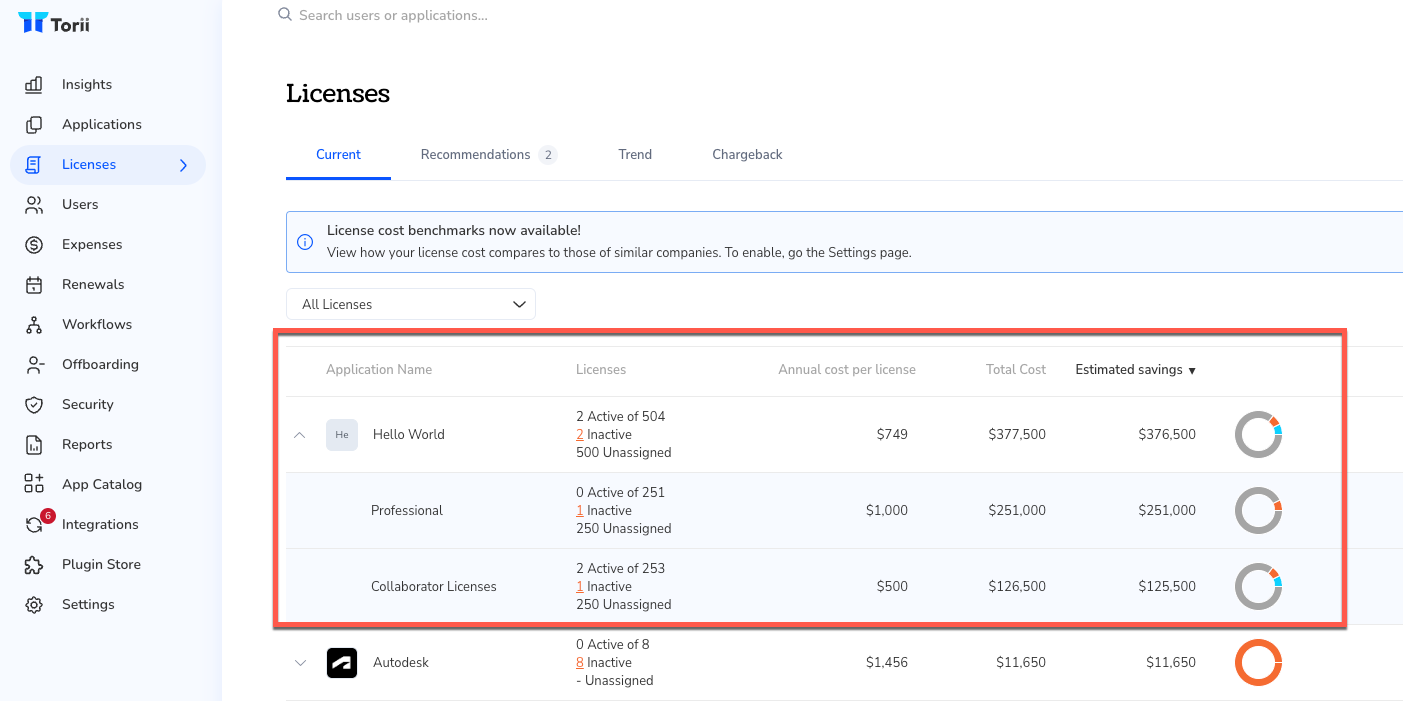Click Hello World's 2 inactive licenses link
The width and height of the screenshot is (1403, 701).
pyautogui.click(x=580, y=434)
